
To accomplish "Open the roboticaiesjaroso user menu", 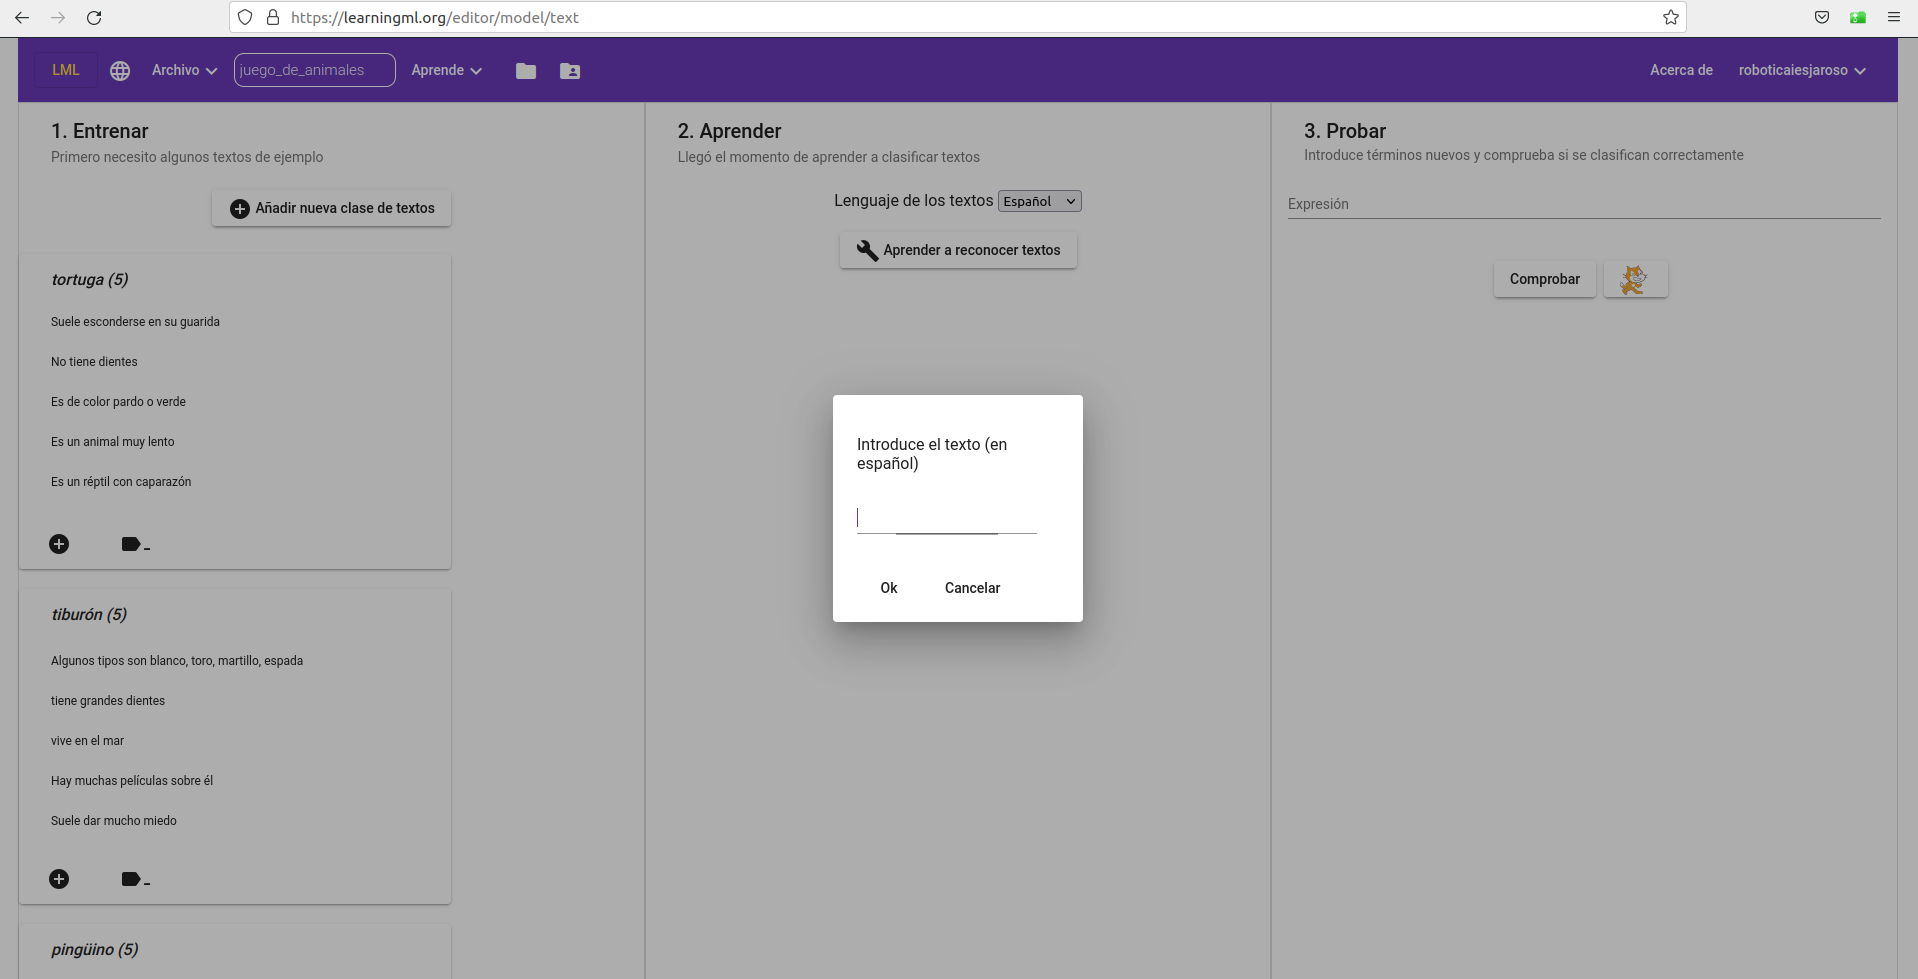I will (x=1801, y=70).
